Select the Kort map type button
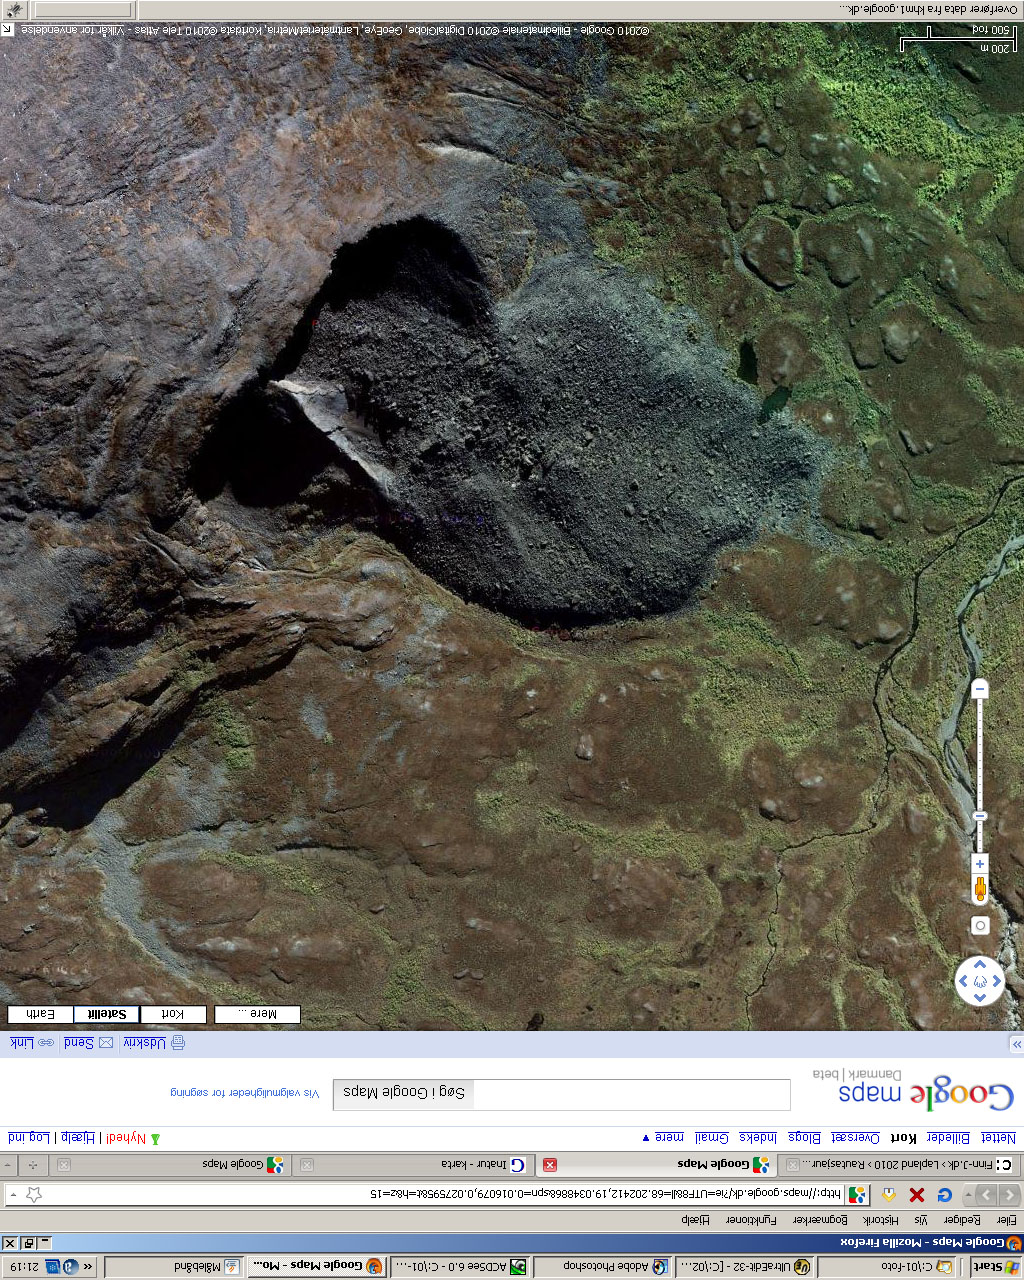 click(174, 1014)
